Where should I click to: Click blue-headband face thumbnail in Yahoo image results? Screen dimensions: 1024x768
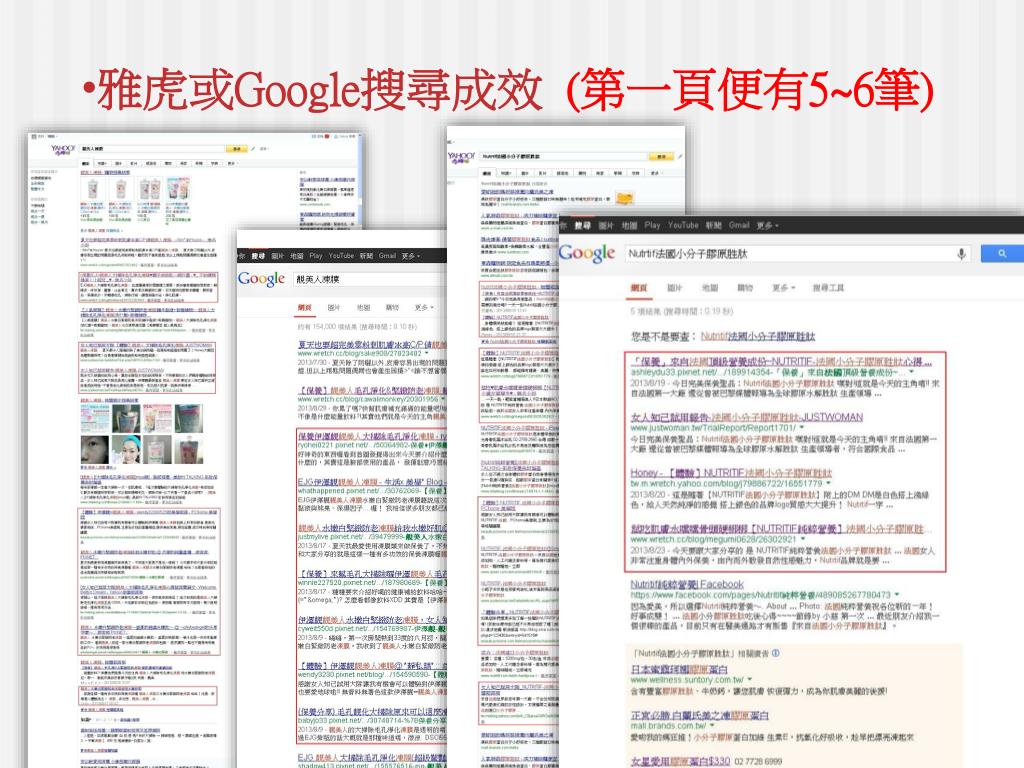tap(126, 451)
